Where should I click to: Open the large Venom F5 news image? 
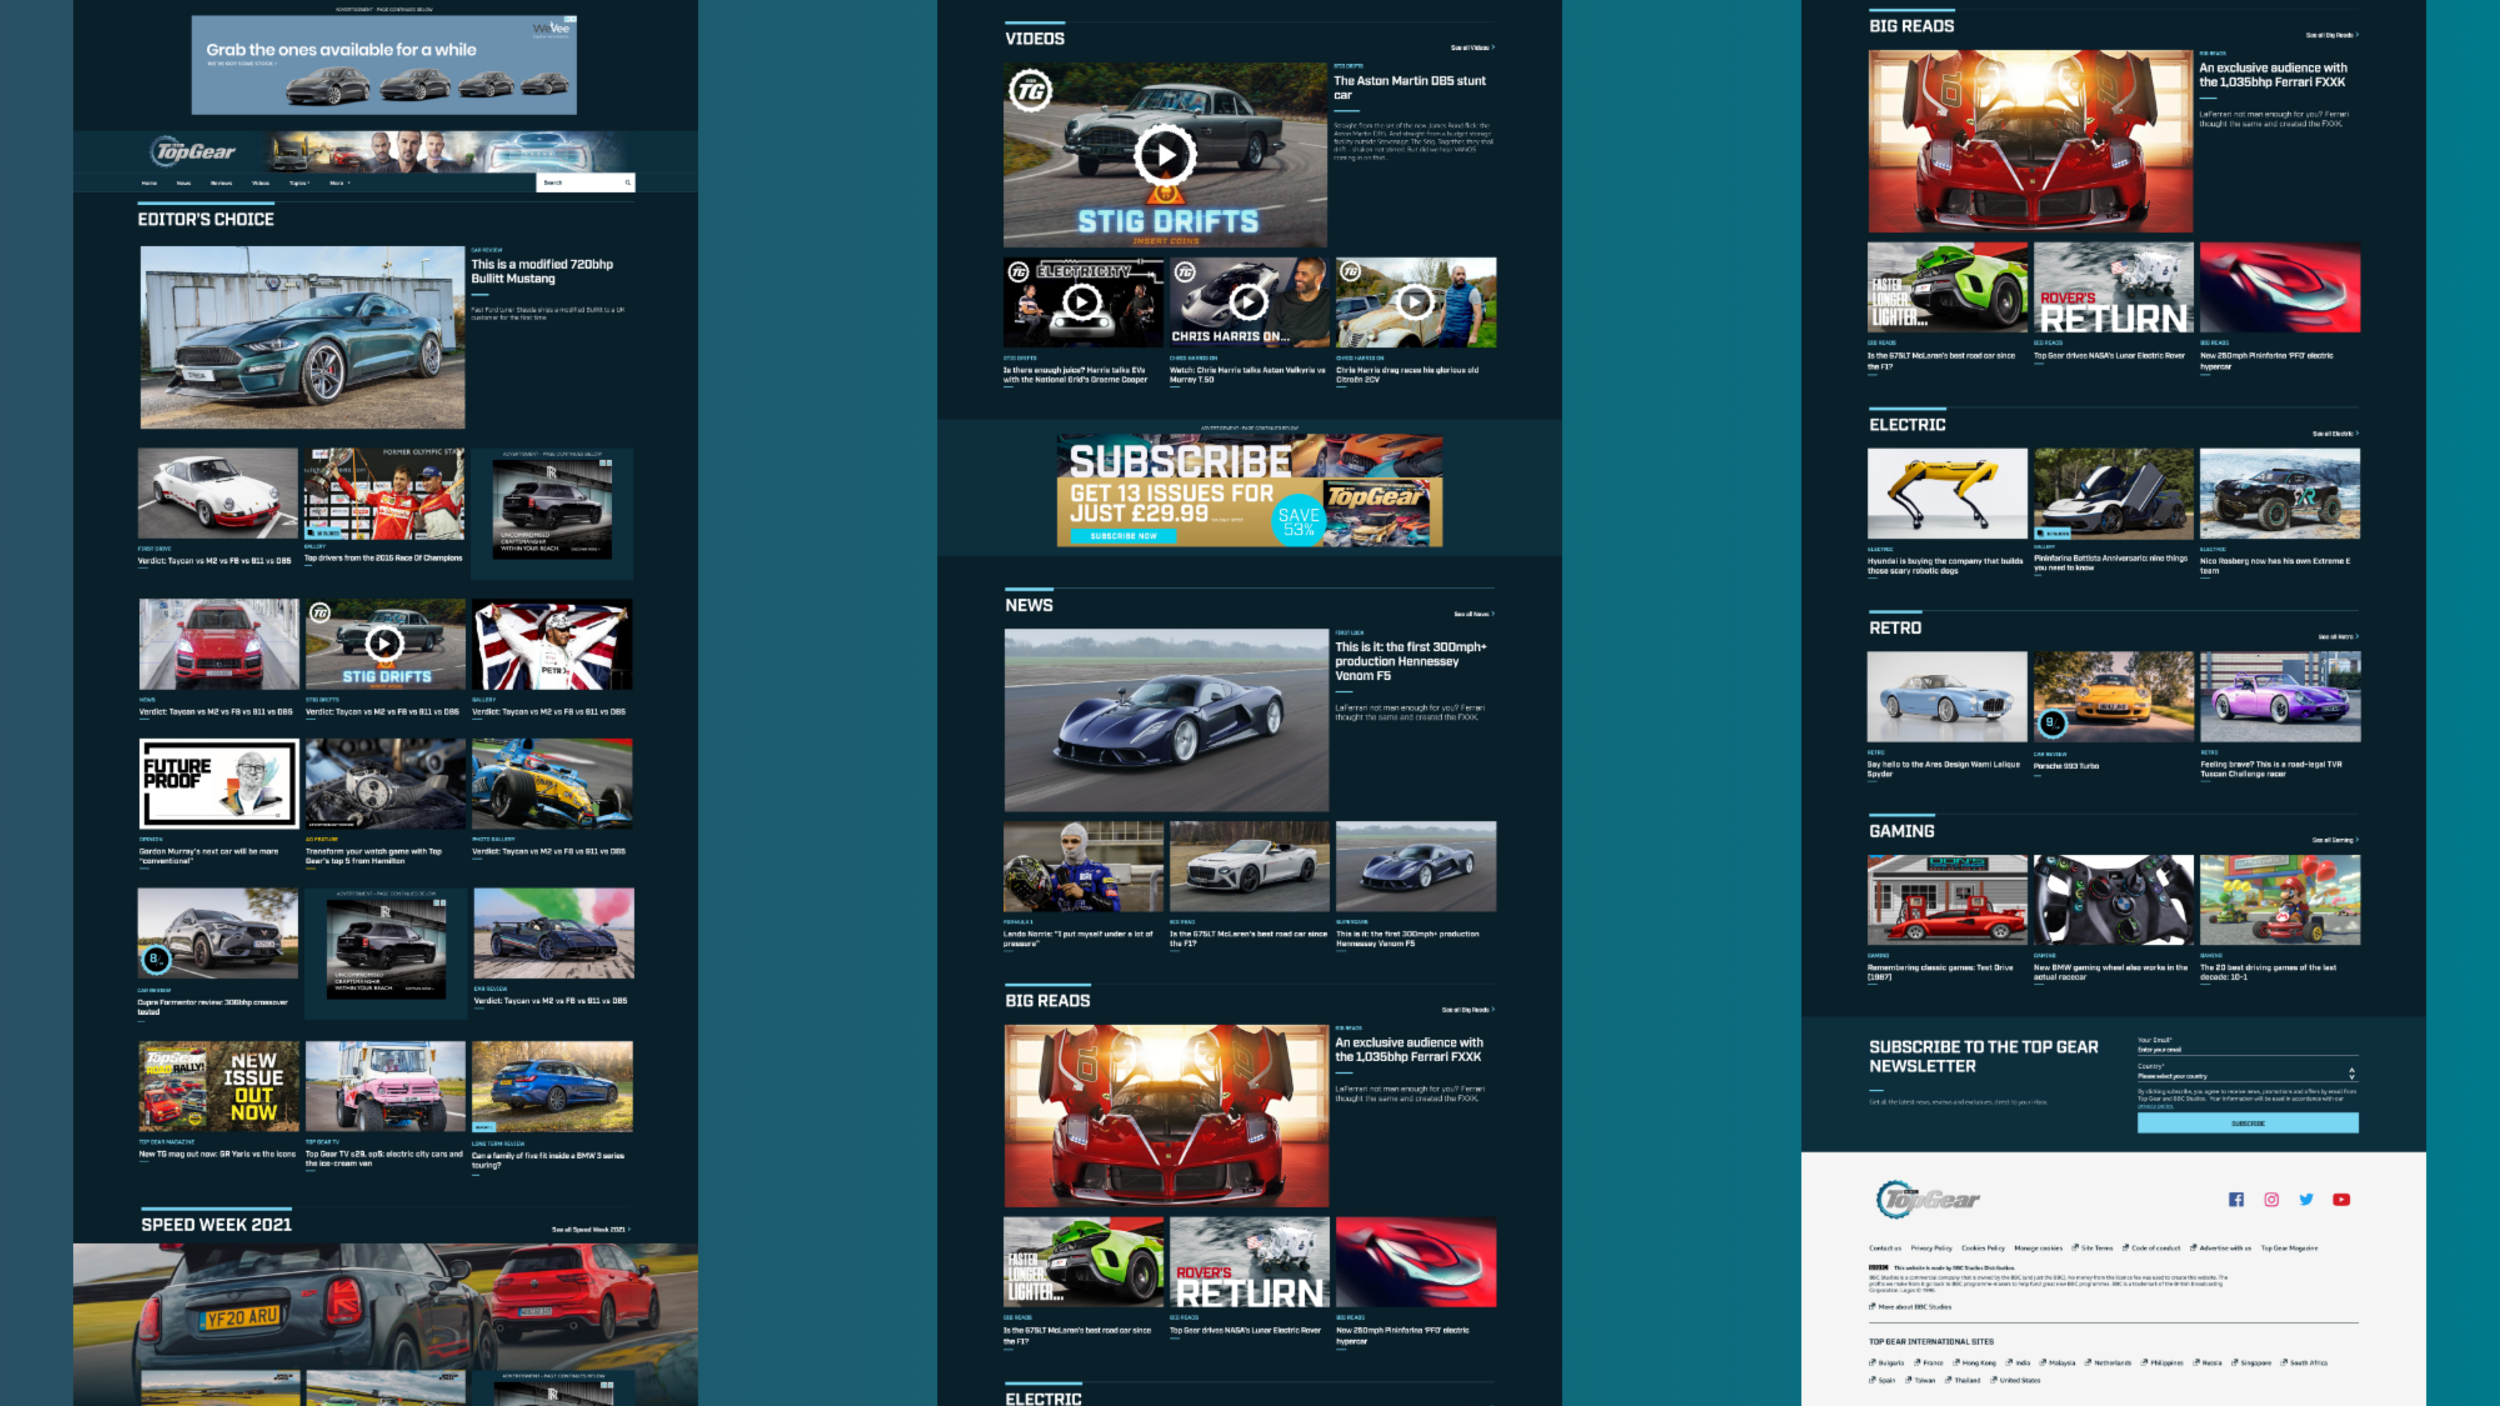[1166, 720]
